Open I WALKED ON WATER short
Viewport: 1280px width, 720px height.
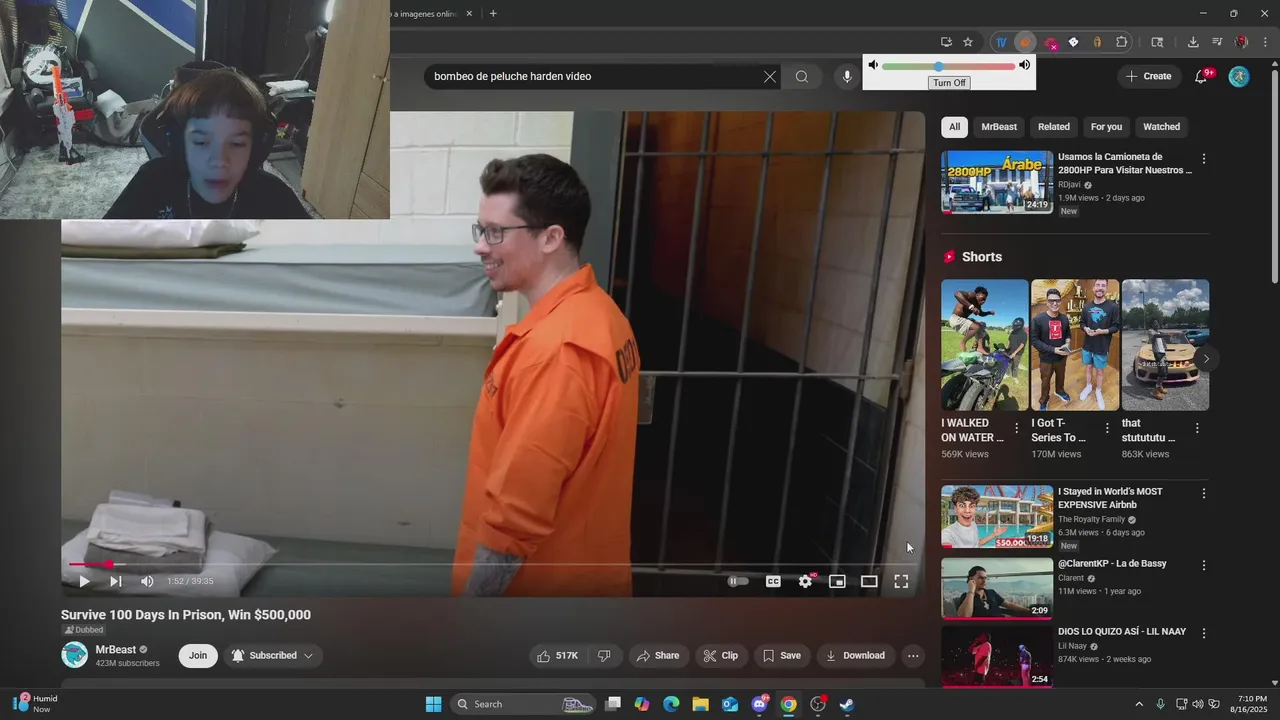click(x=984, y=345)
